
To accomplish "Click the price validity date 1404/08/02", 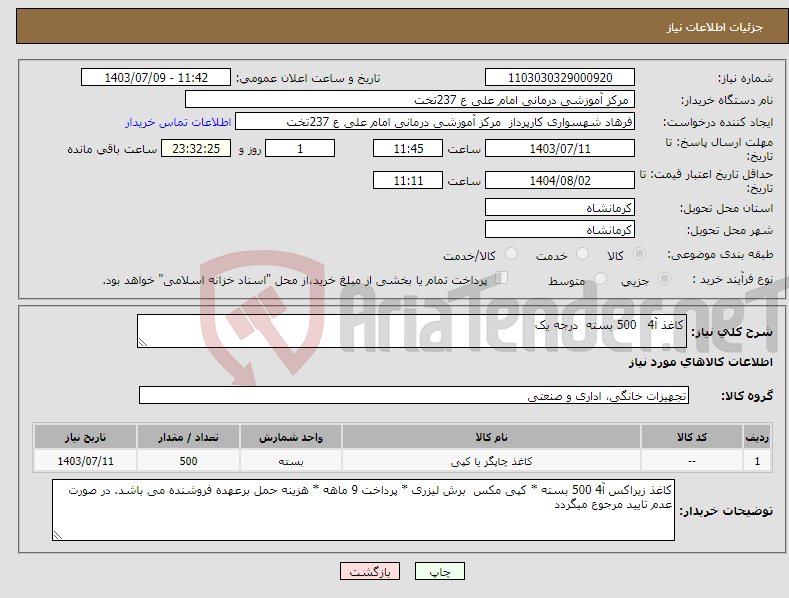I will (x=560, y=180).
